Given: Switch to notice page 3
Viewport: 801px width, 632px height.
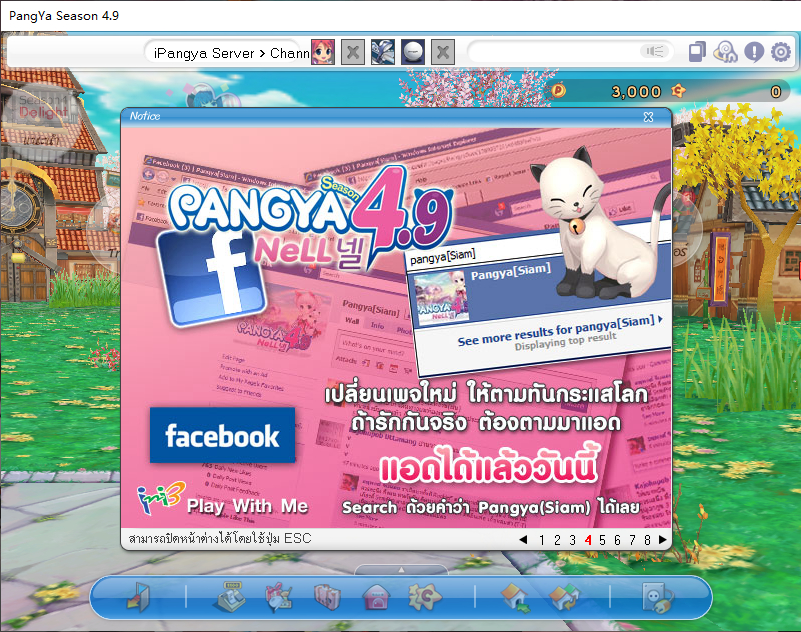Looking at the screenshot, I should click(573, 540).
